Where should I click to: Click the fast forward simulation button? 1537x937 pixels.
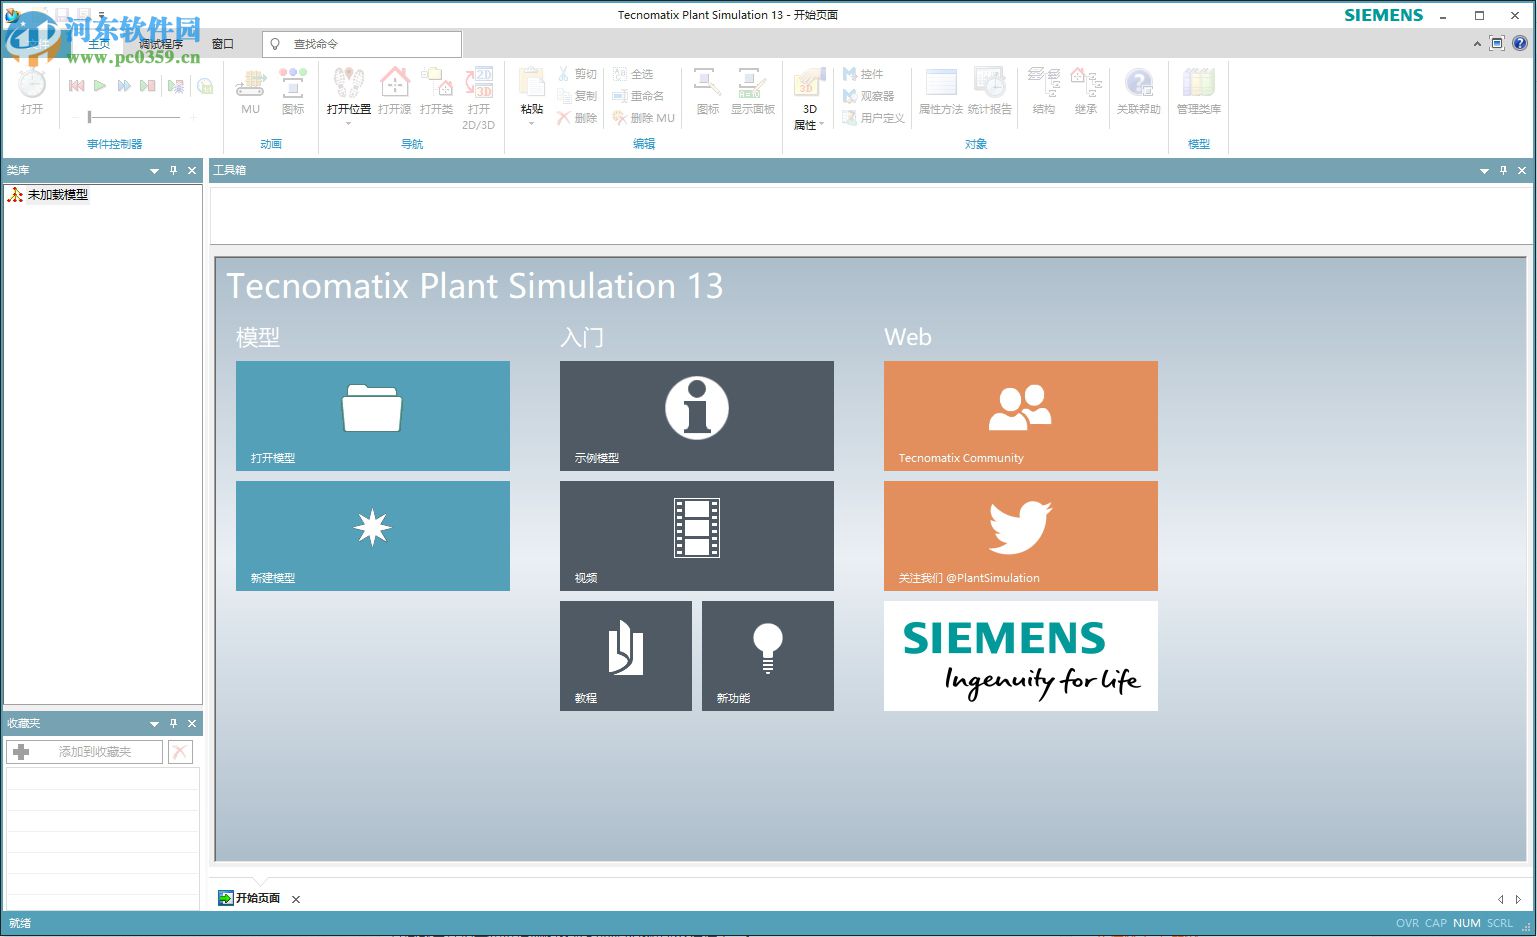coord(124,86)
